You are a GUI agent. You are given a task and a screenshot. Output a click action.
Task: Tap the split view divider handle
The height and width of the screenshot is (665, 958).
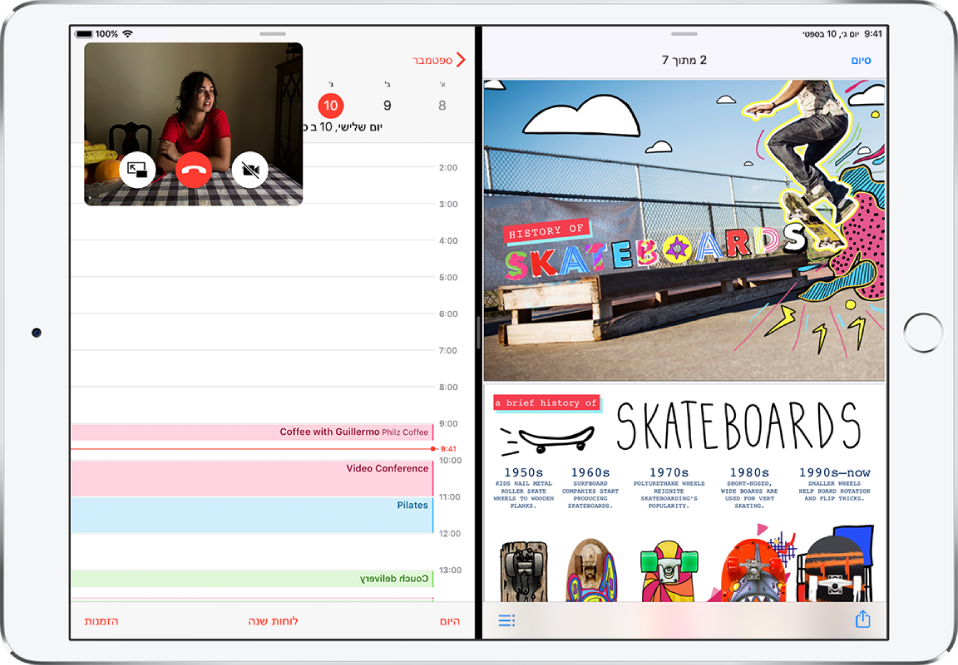(x=478, y=340)
